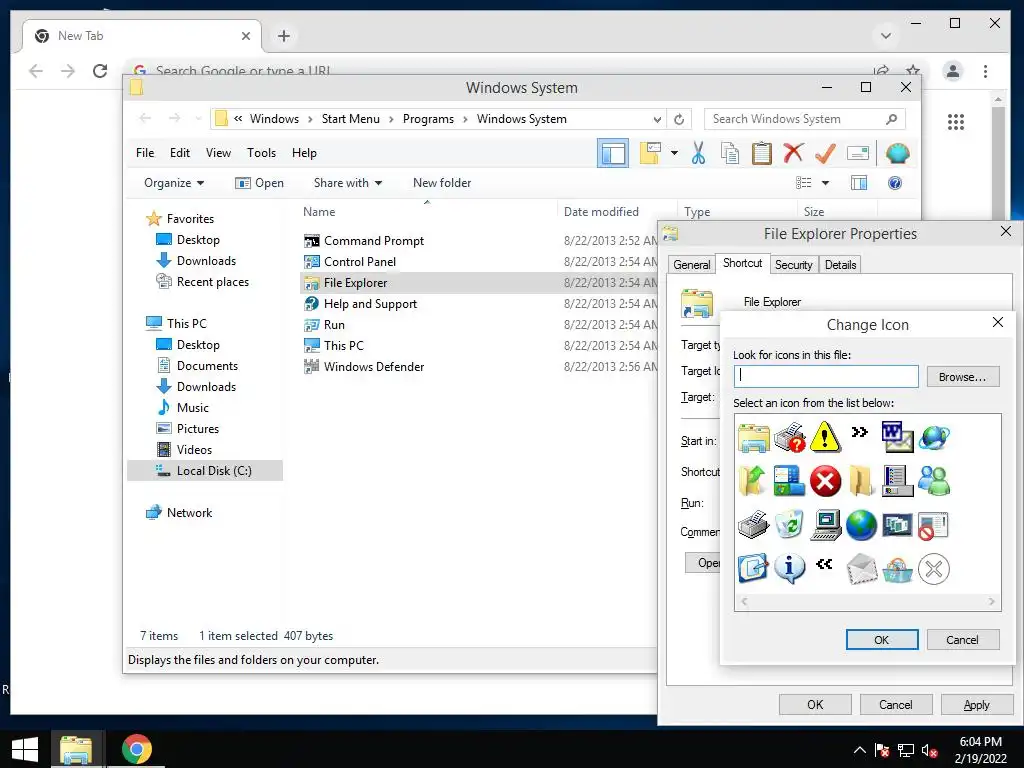This screenshot has width=1024, height=768.
Task: Click the Look for icons file path field
Action: tap(826, 376)
